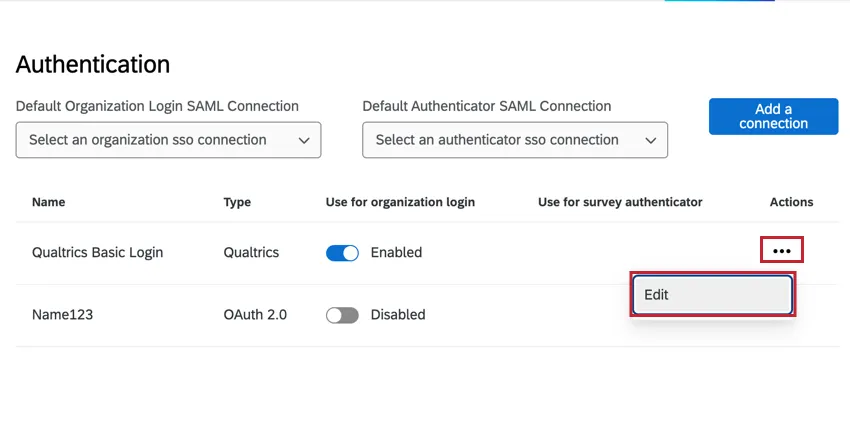Click the Name column header
850x425 pixels.
[x=48, y=202]
